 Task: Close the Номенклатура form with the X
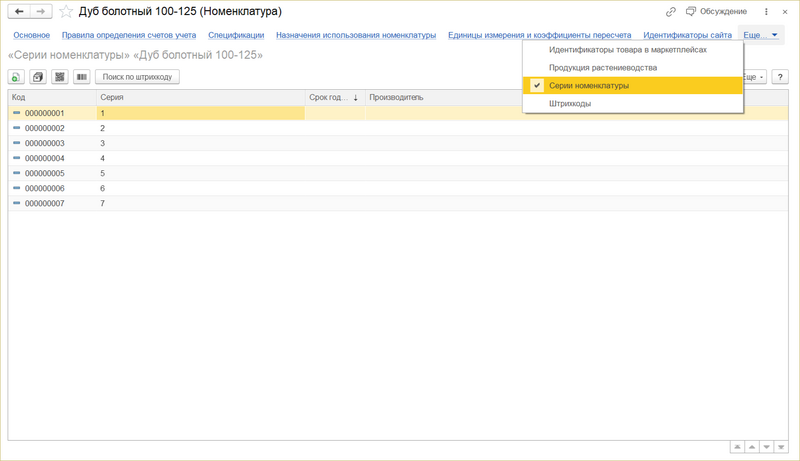[785, 11]
